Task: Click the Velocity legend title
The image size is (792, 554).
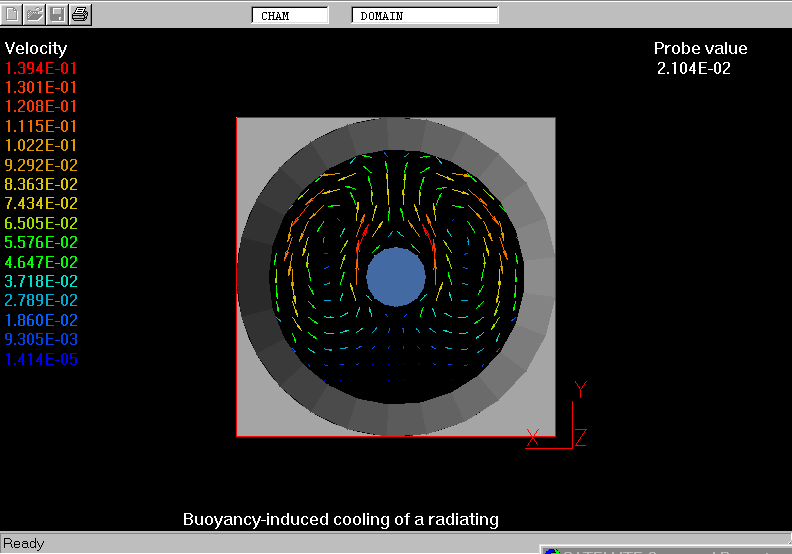Action: click(36, 48)
